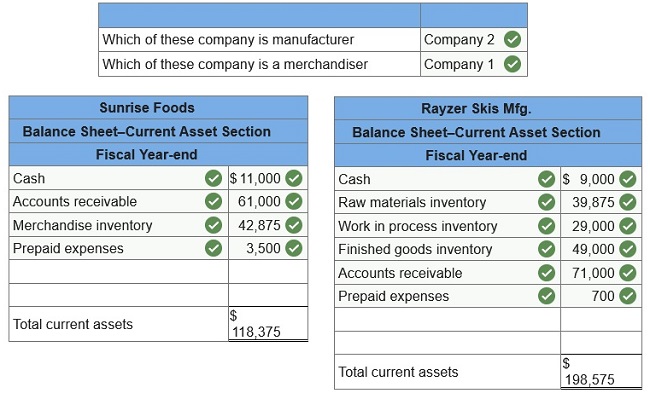
Task: Open the Work in process inventory dropdown
Action: [x=447, y=226]
